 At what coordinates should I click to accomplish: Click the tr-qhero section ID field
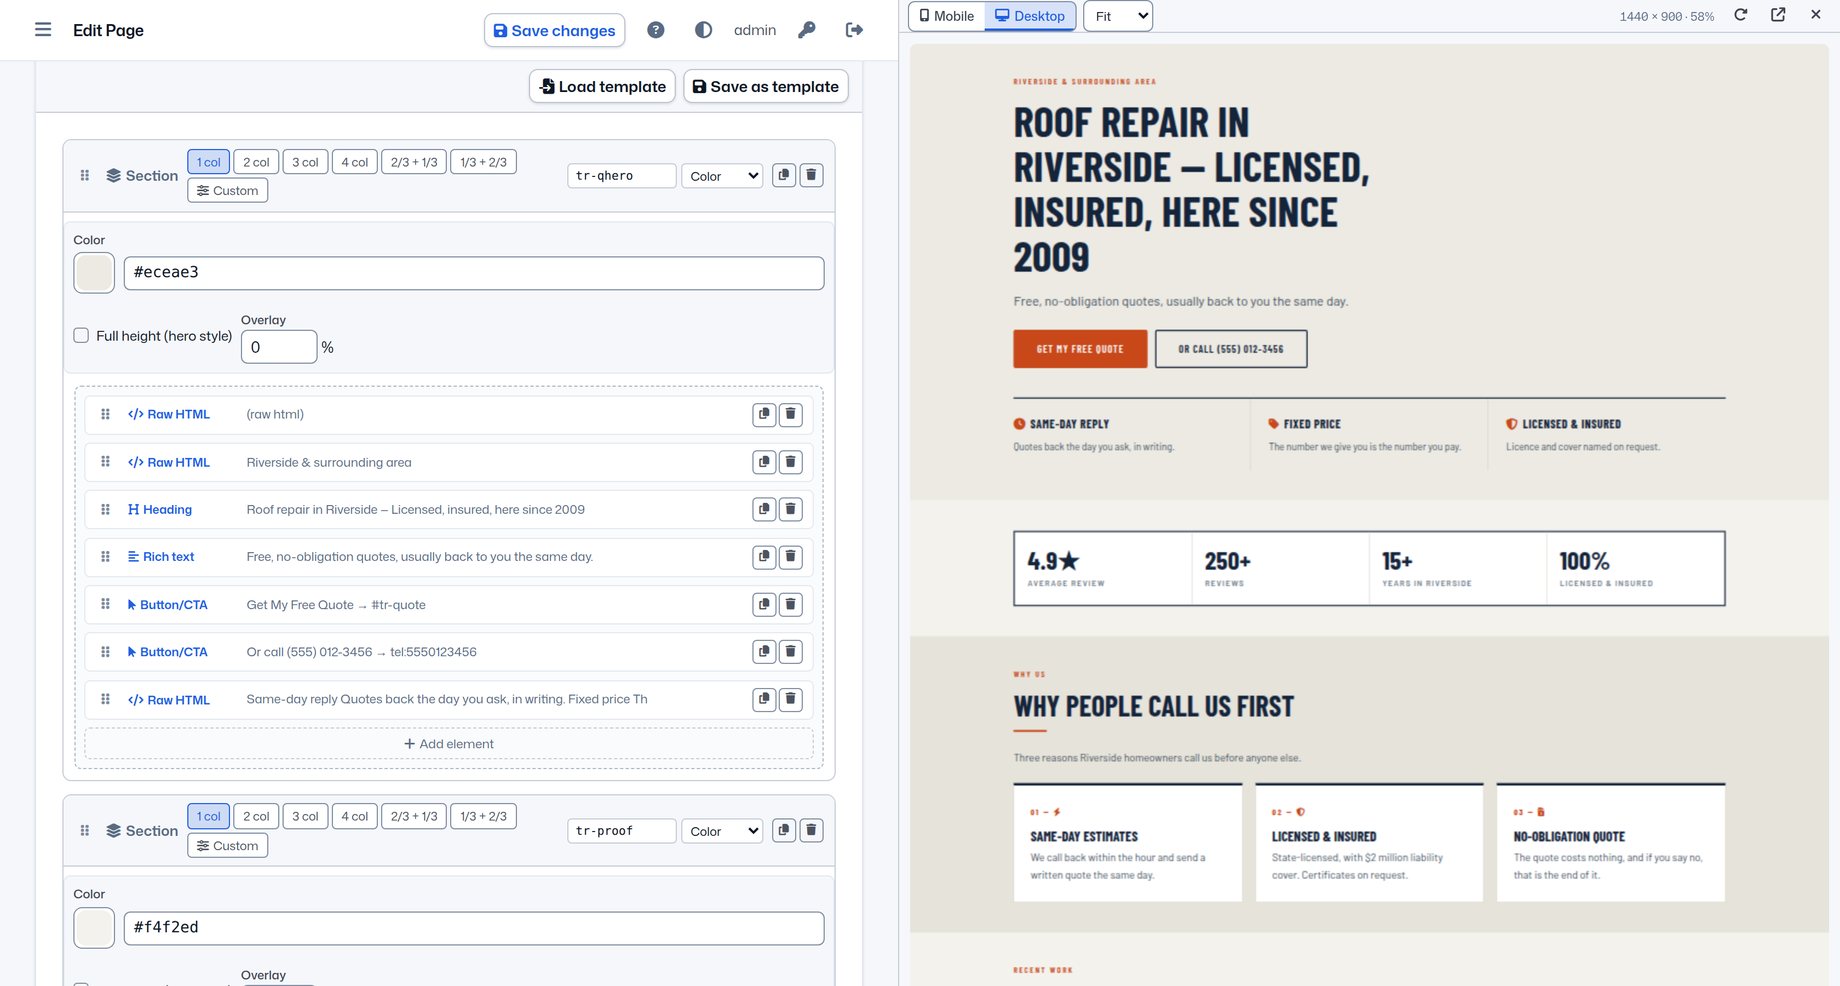[621, 176]
